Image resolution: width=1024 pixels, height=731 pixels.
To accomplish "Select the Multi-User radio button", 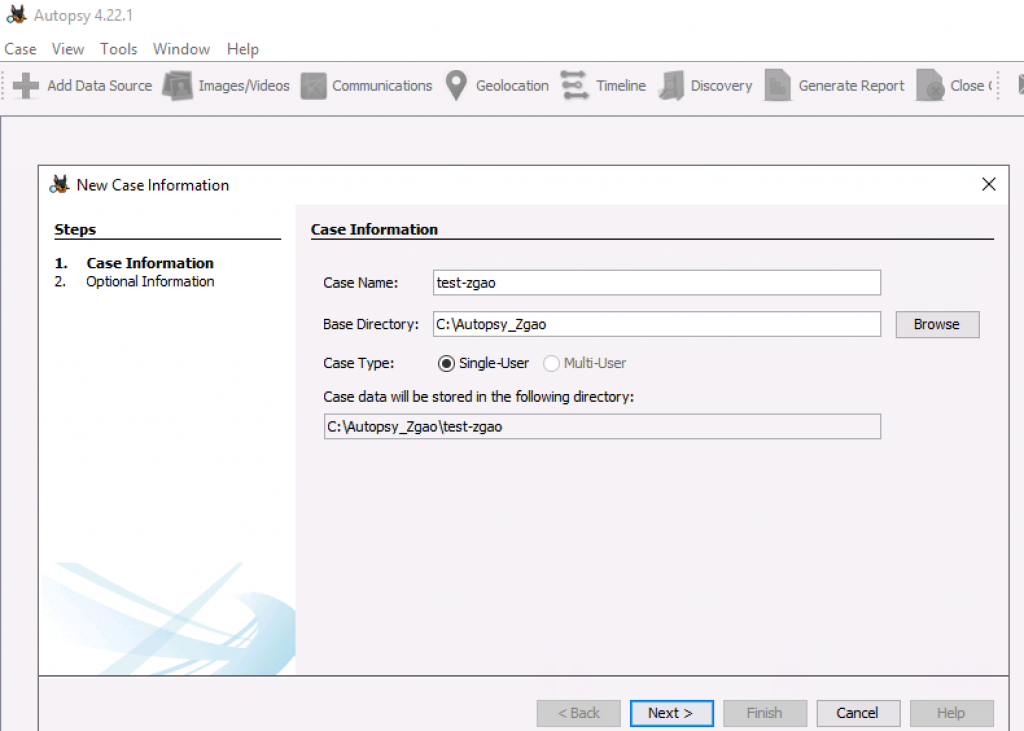I will pos(551,363).
